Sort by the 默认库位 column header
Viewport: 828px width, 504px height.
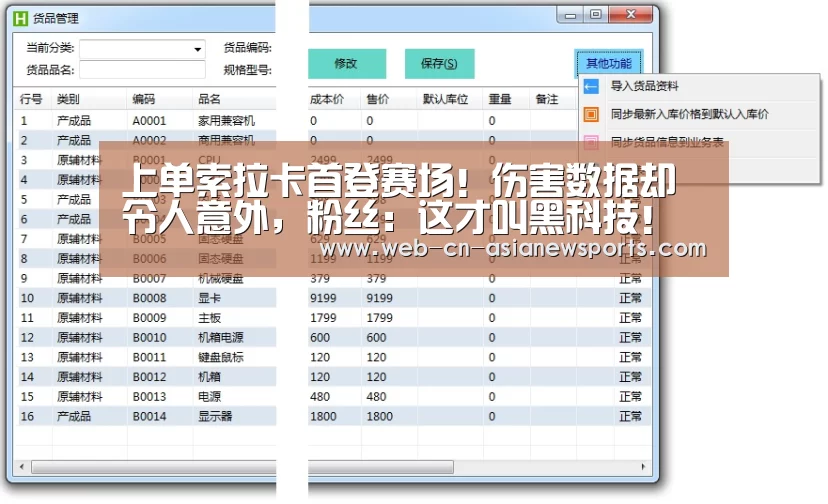click(x=445, y=99)
